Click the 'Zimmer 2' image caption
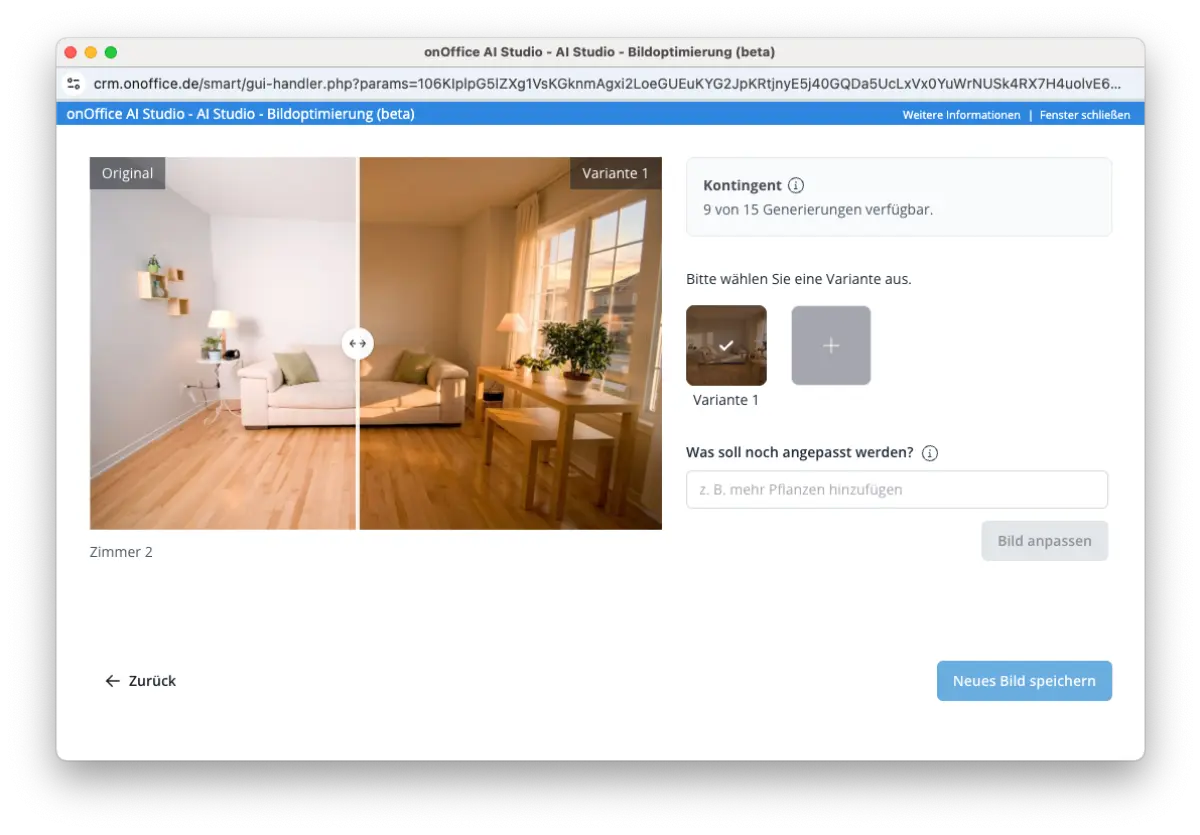This screenshot has height=835, width=1200. click(121, 552)
